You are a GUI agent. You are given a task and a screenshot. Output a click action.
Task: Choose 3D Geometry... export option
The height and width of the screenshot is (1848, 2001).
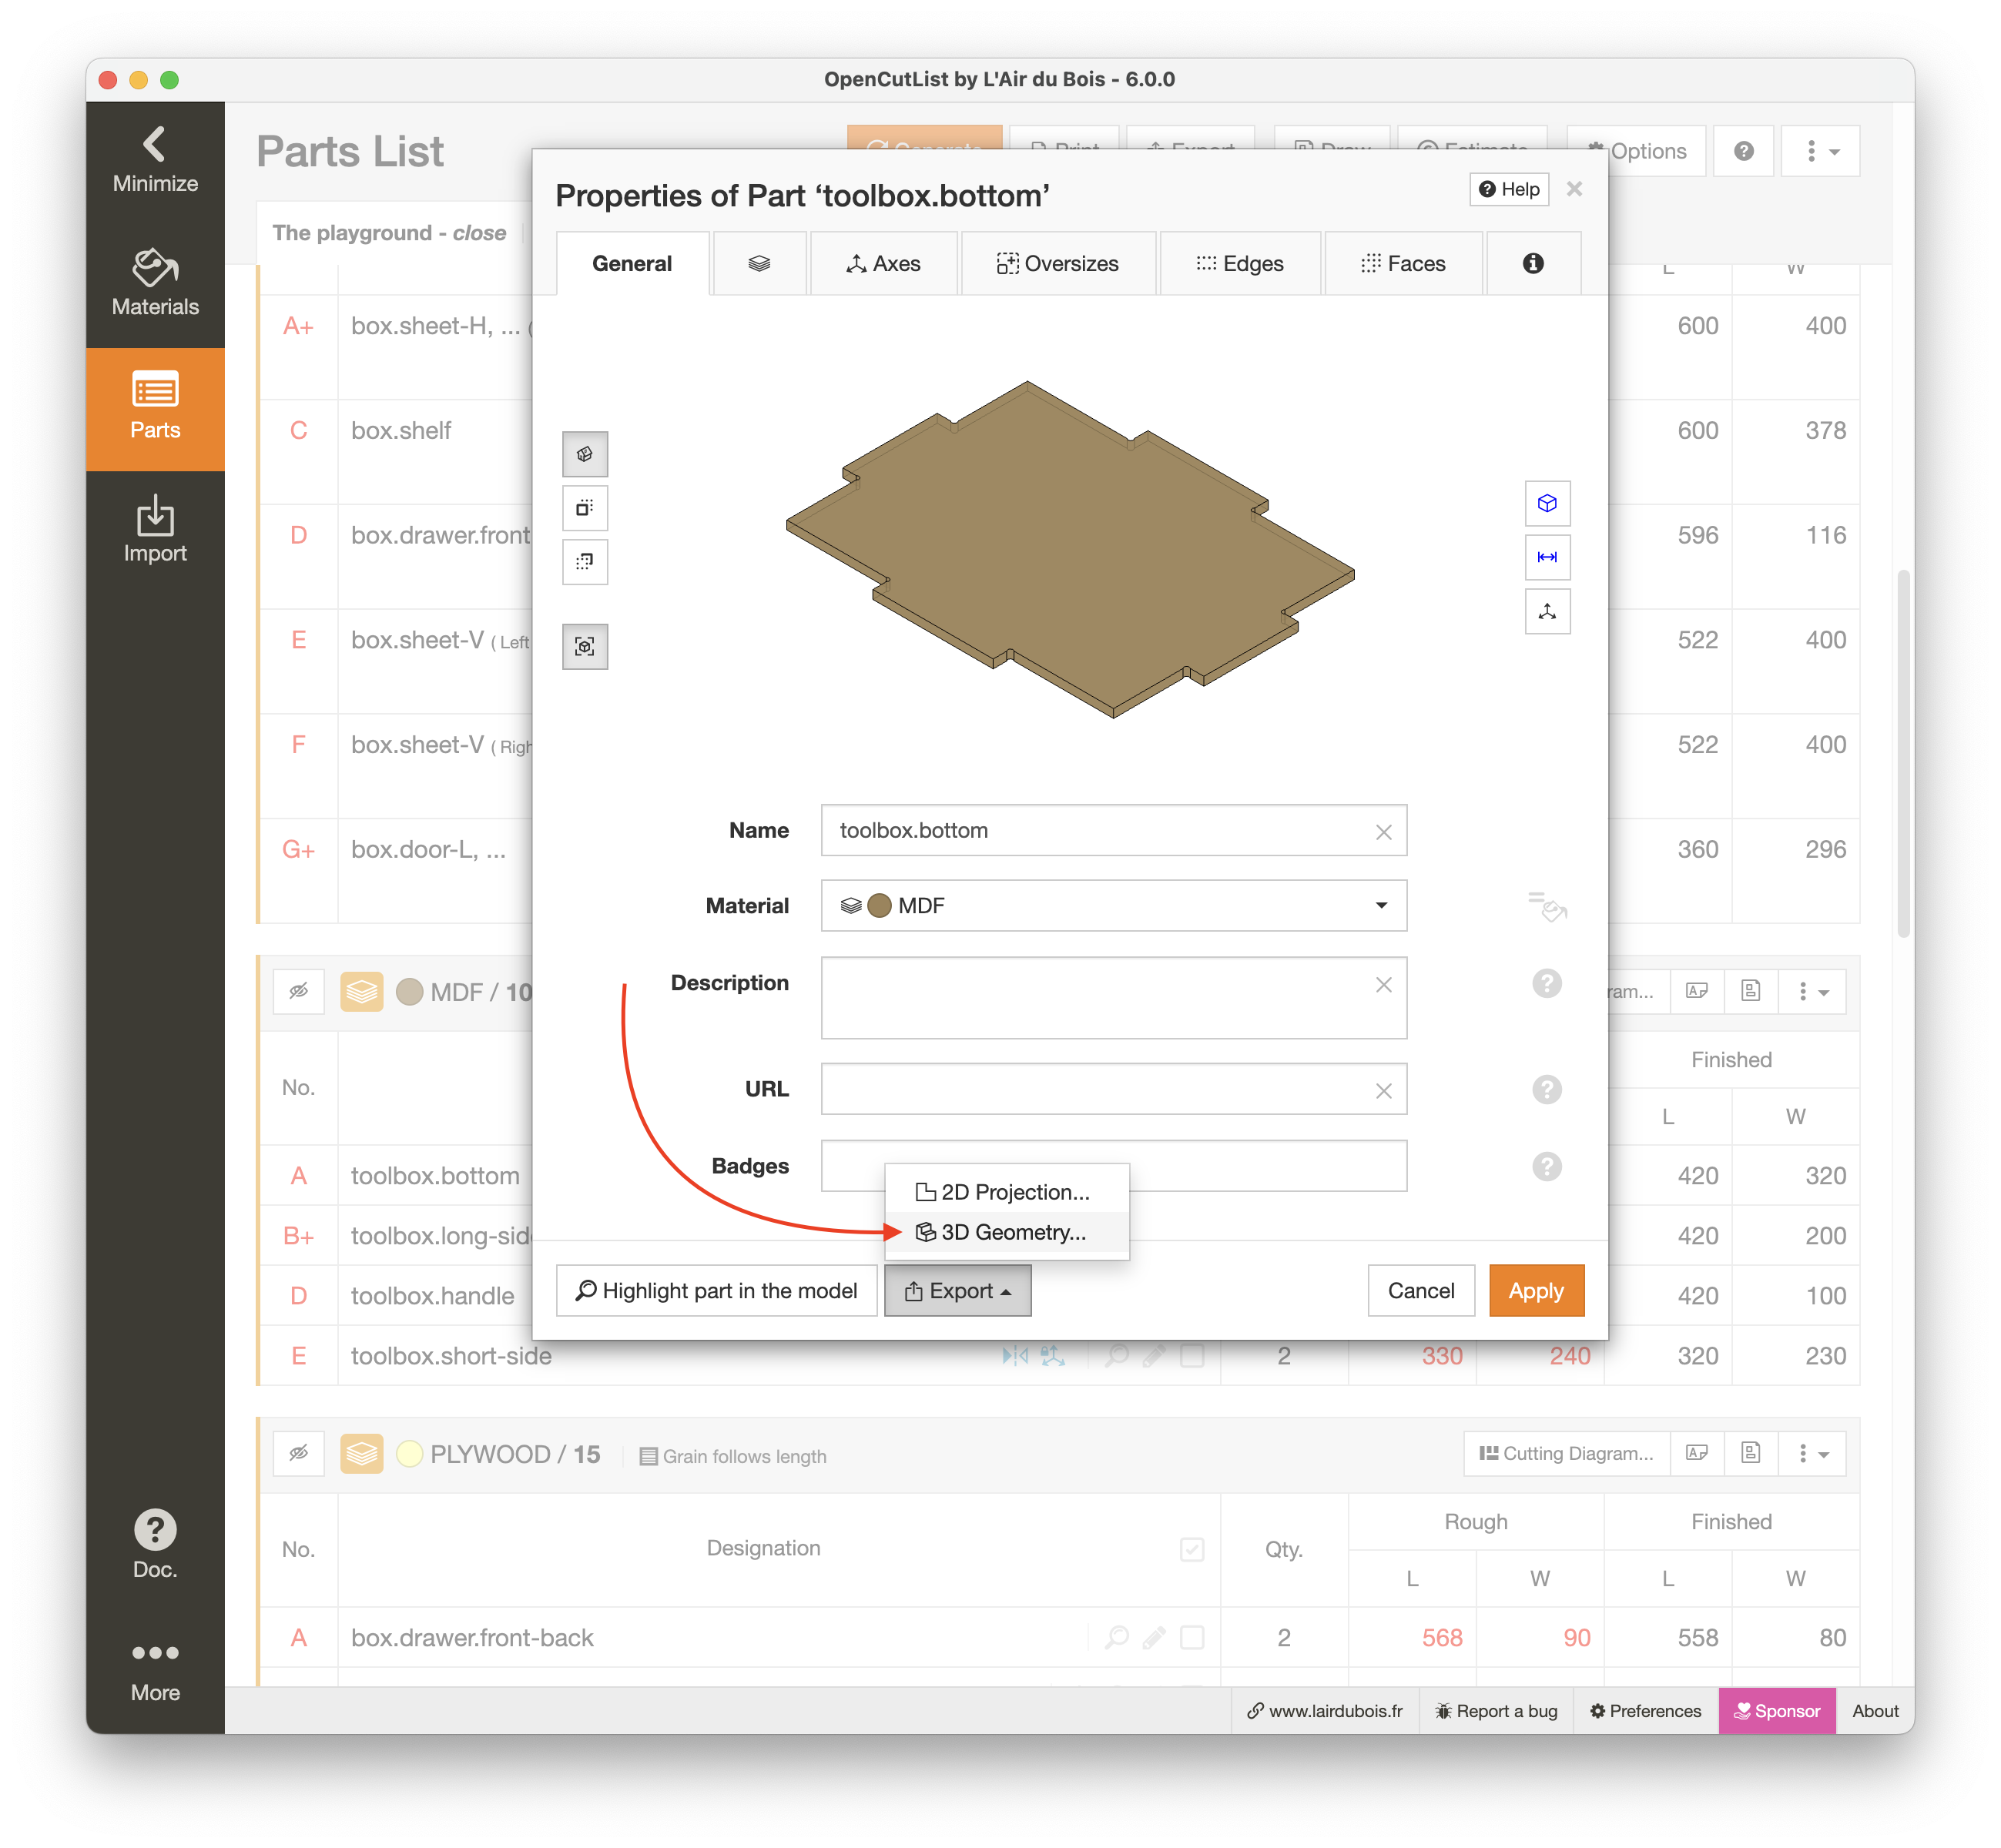[x=1007, y=1232]
